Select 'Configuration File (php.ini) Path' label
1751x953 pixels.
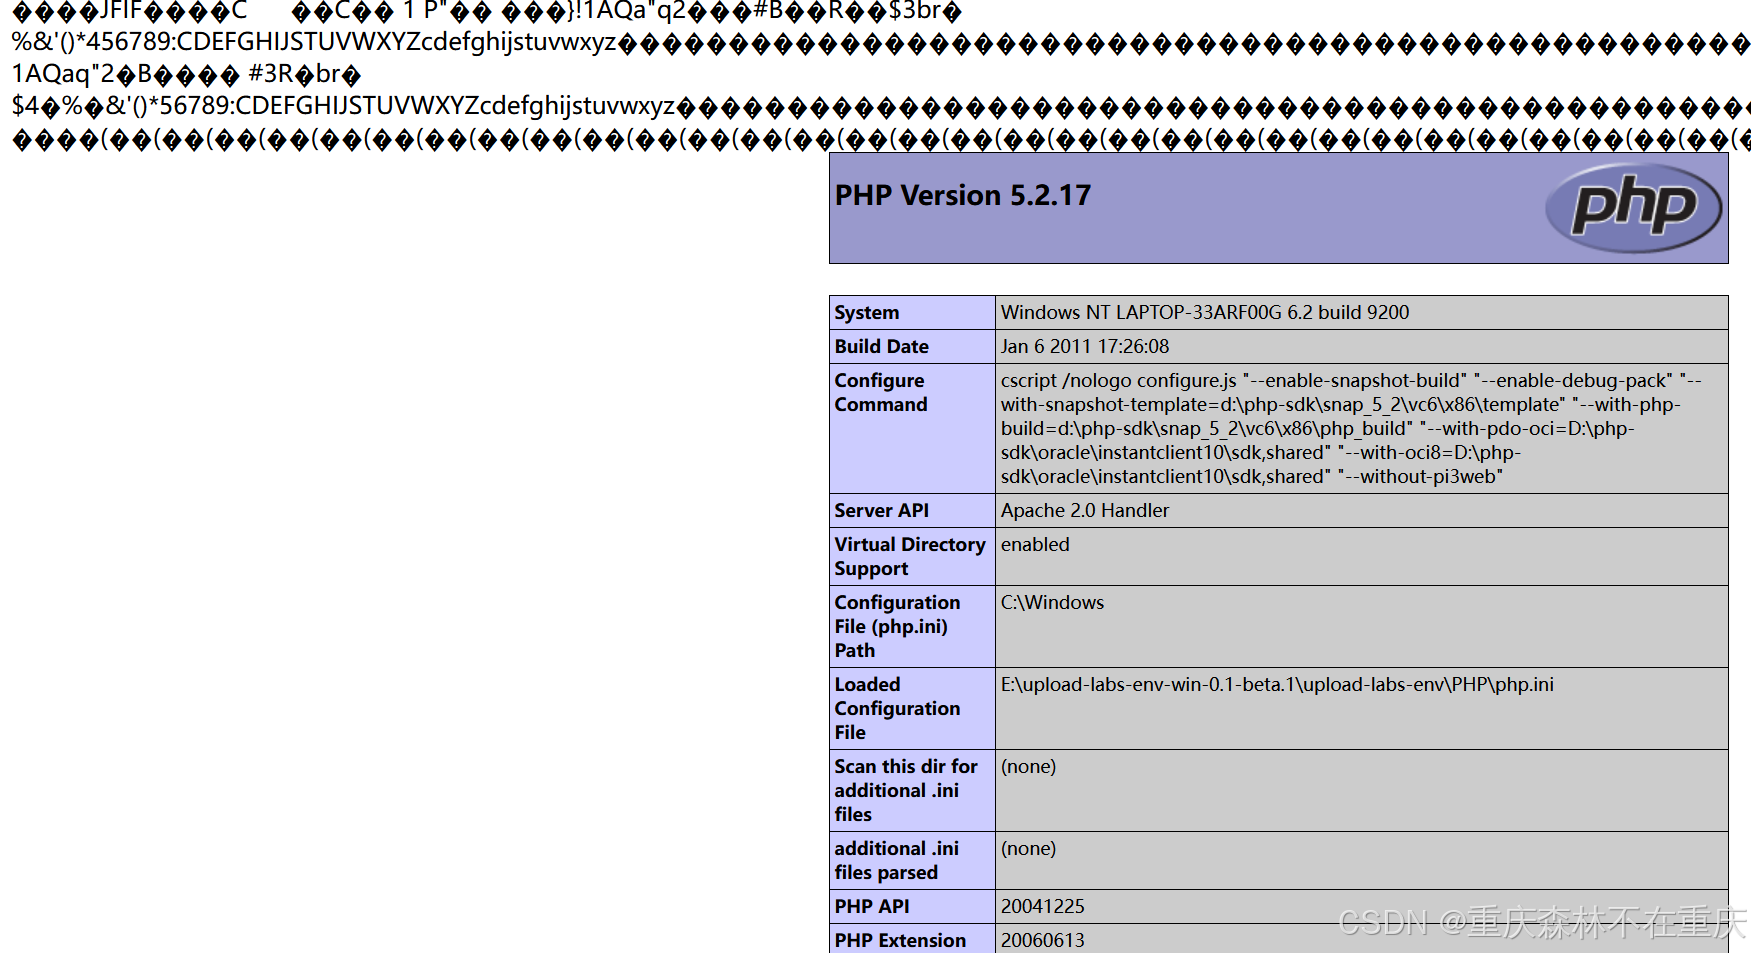pos(897,626)
